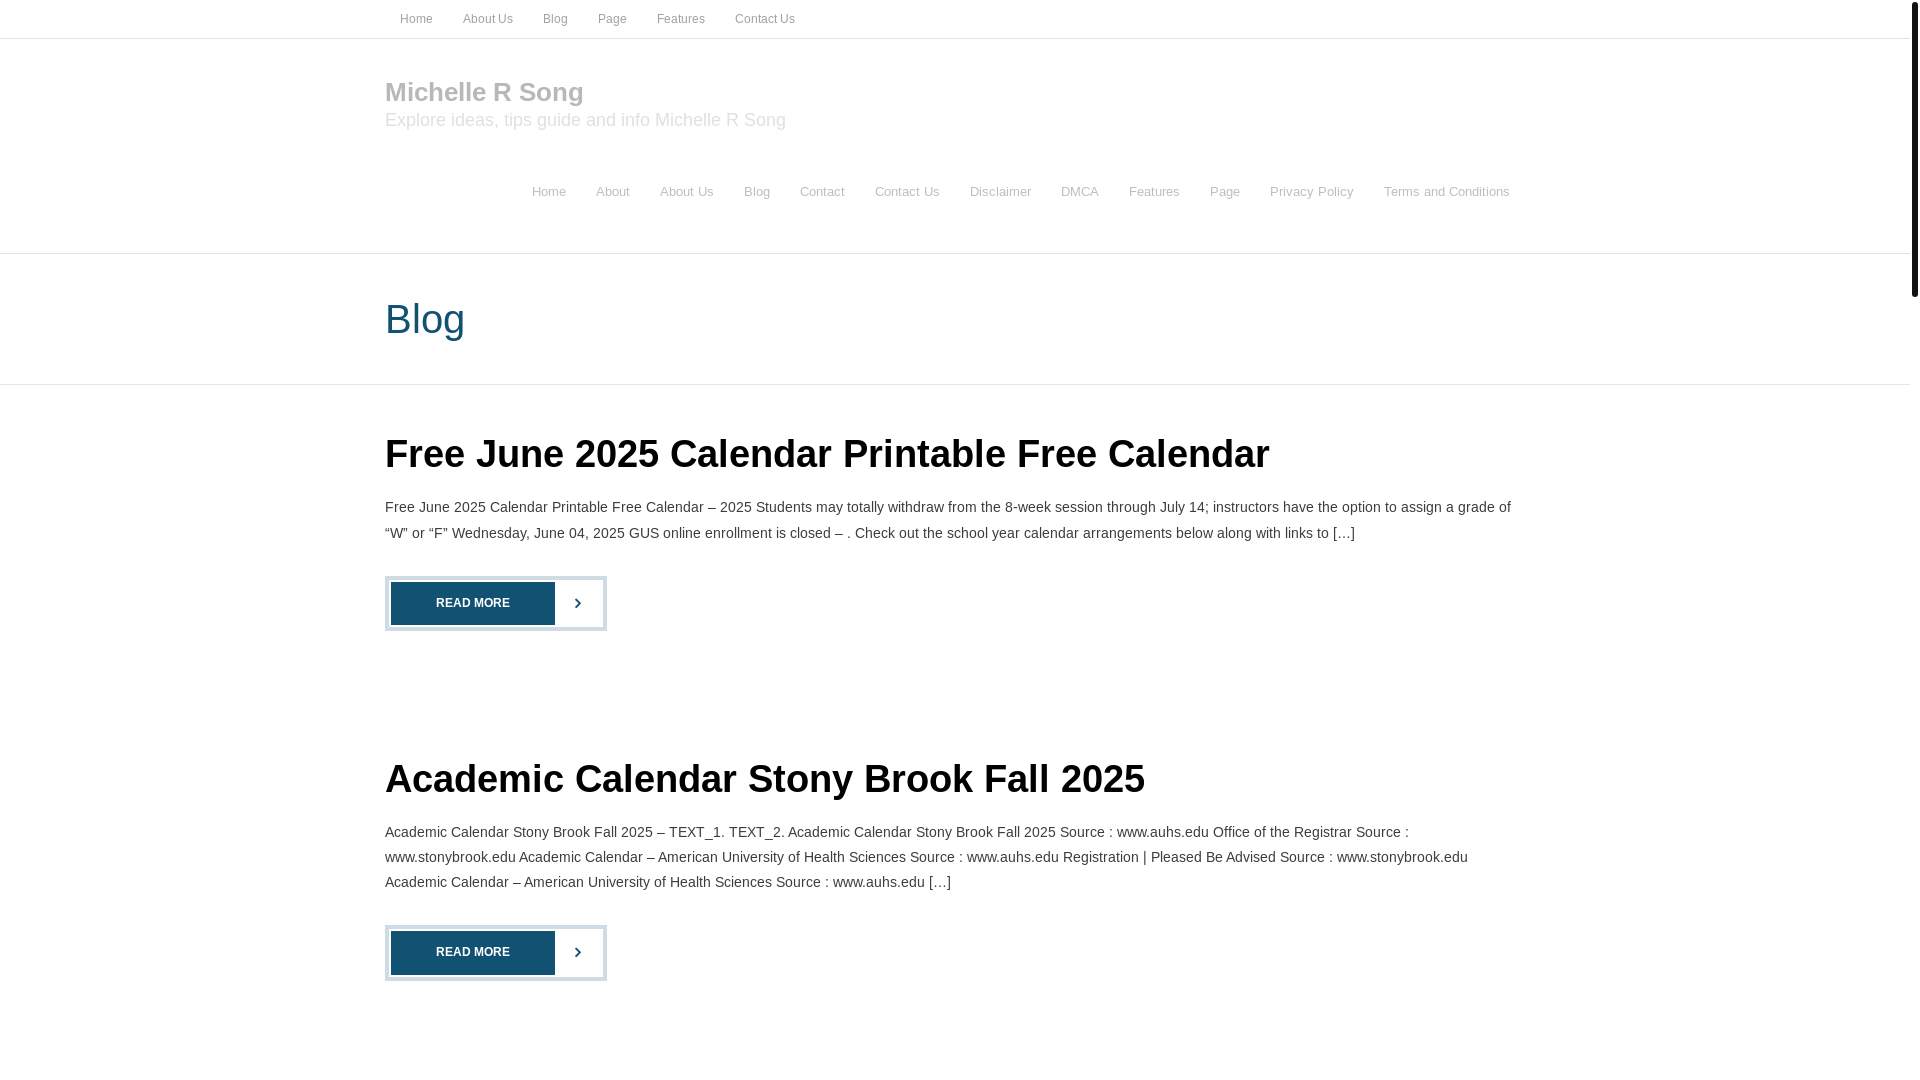This screenshot has width=1920, height=1080.
Task: Open Academic Calendar Stony Brook Fall 2025 post
Action: click(765, 779)
